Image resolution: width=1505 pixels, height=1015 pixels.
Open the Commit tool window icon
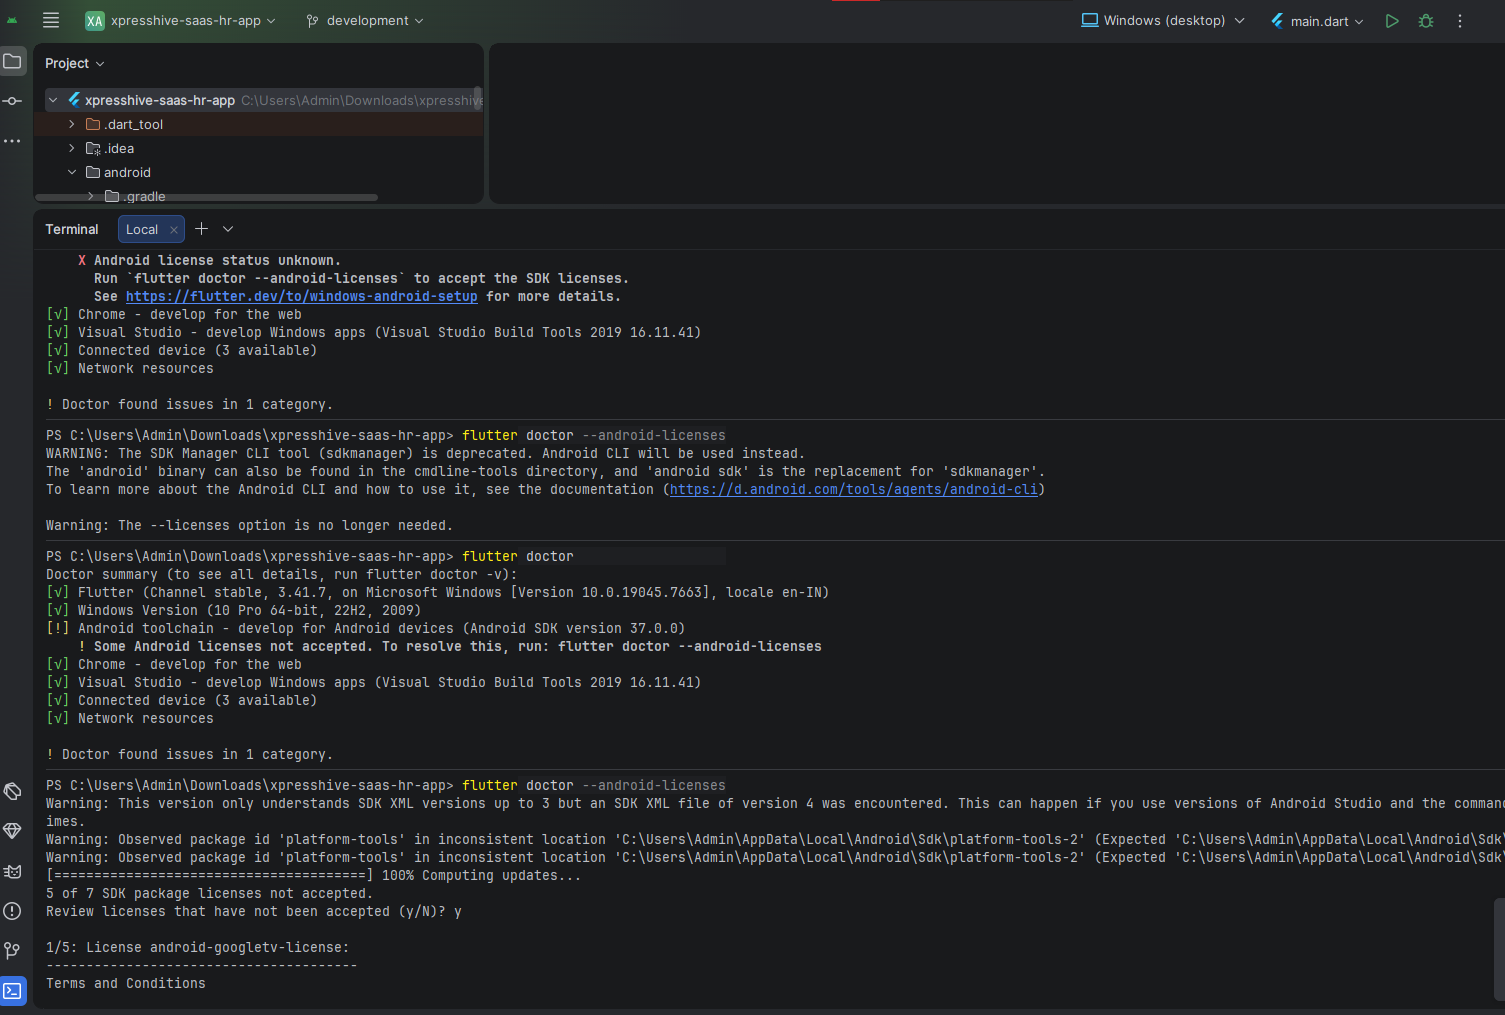click(13, 101)
